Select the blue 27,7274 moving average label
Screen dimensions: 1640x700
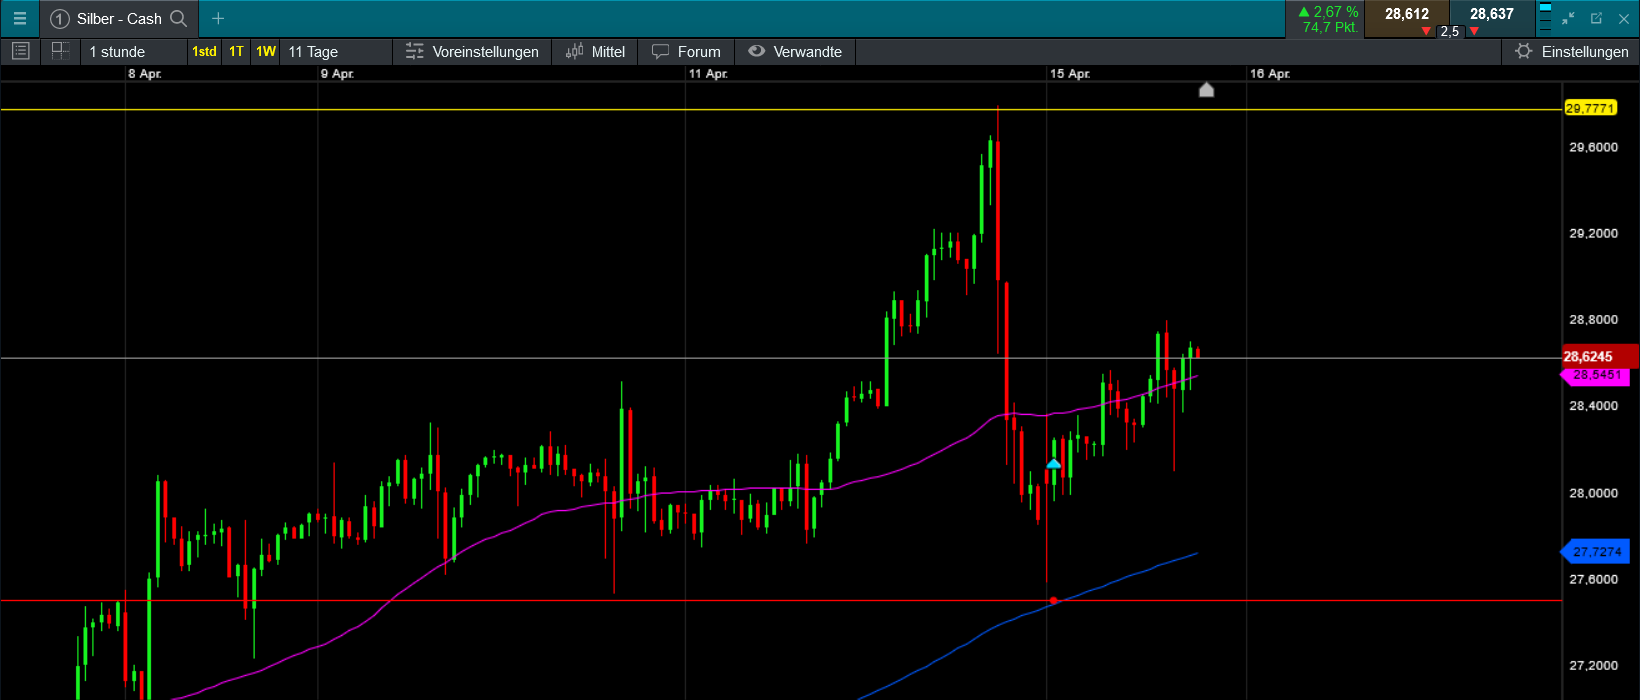click(1595, 551)
